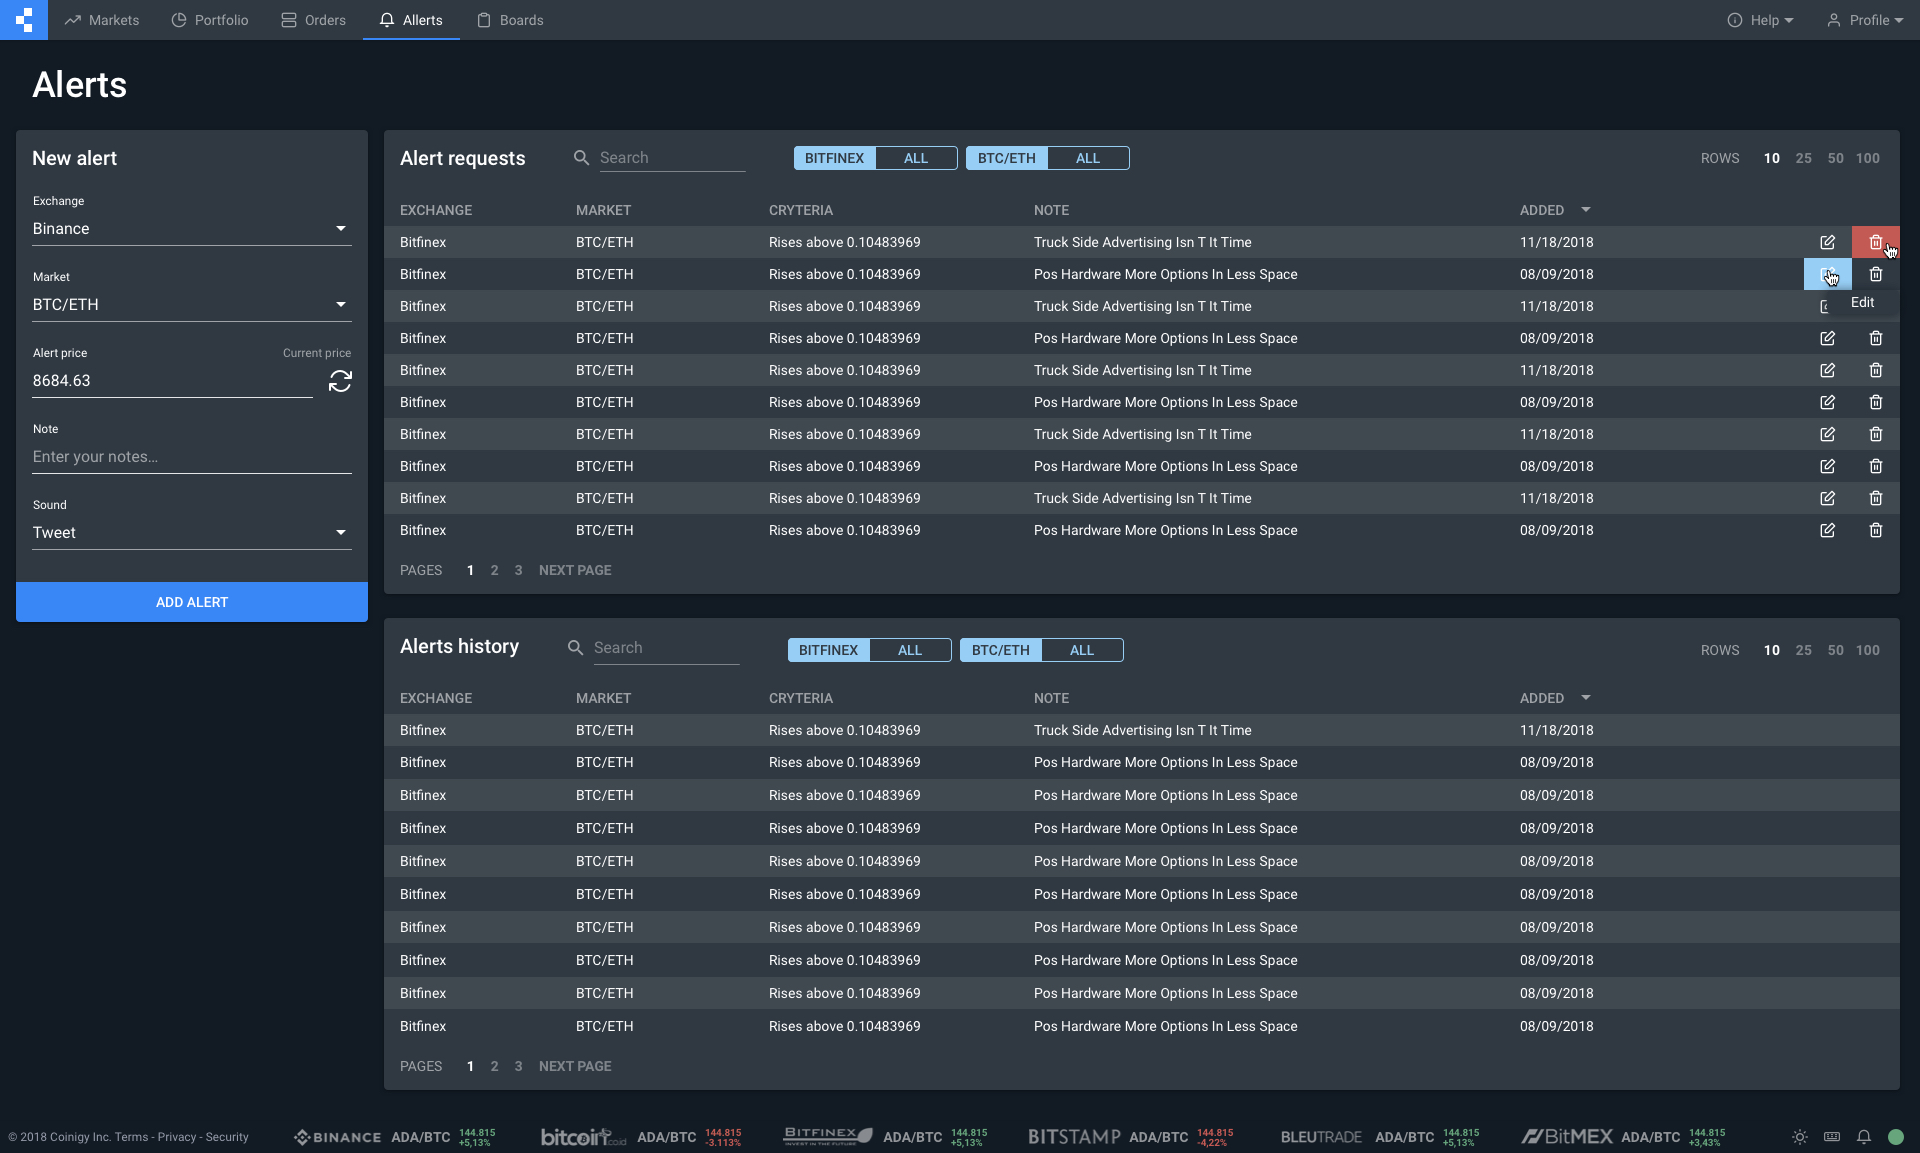Expand the Sound dropdown set to Tweet

click(191, 533)
